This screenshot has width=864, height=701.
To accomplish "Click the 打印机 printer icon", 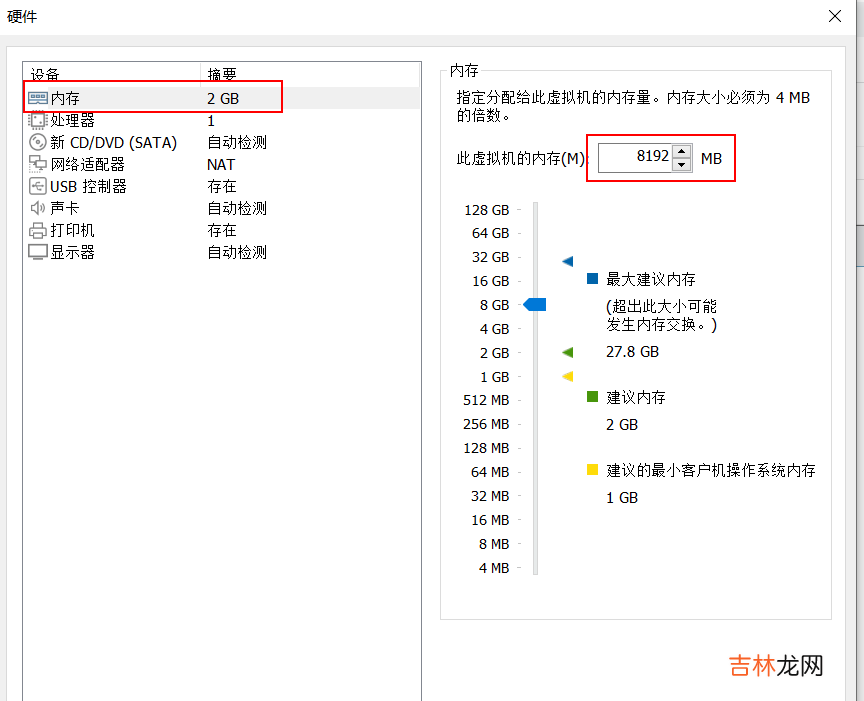I will point(38,230).
